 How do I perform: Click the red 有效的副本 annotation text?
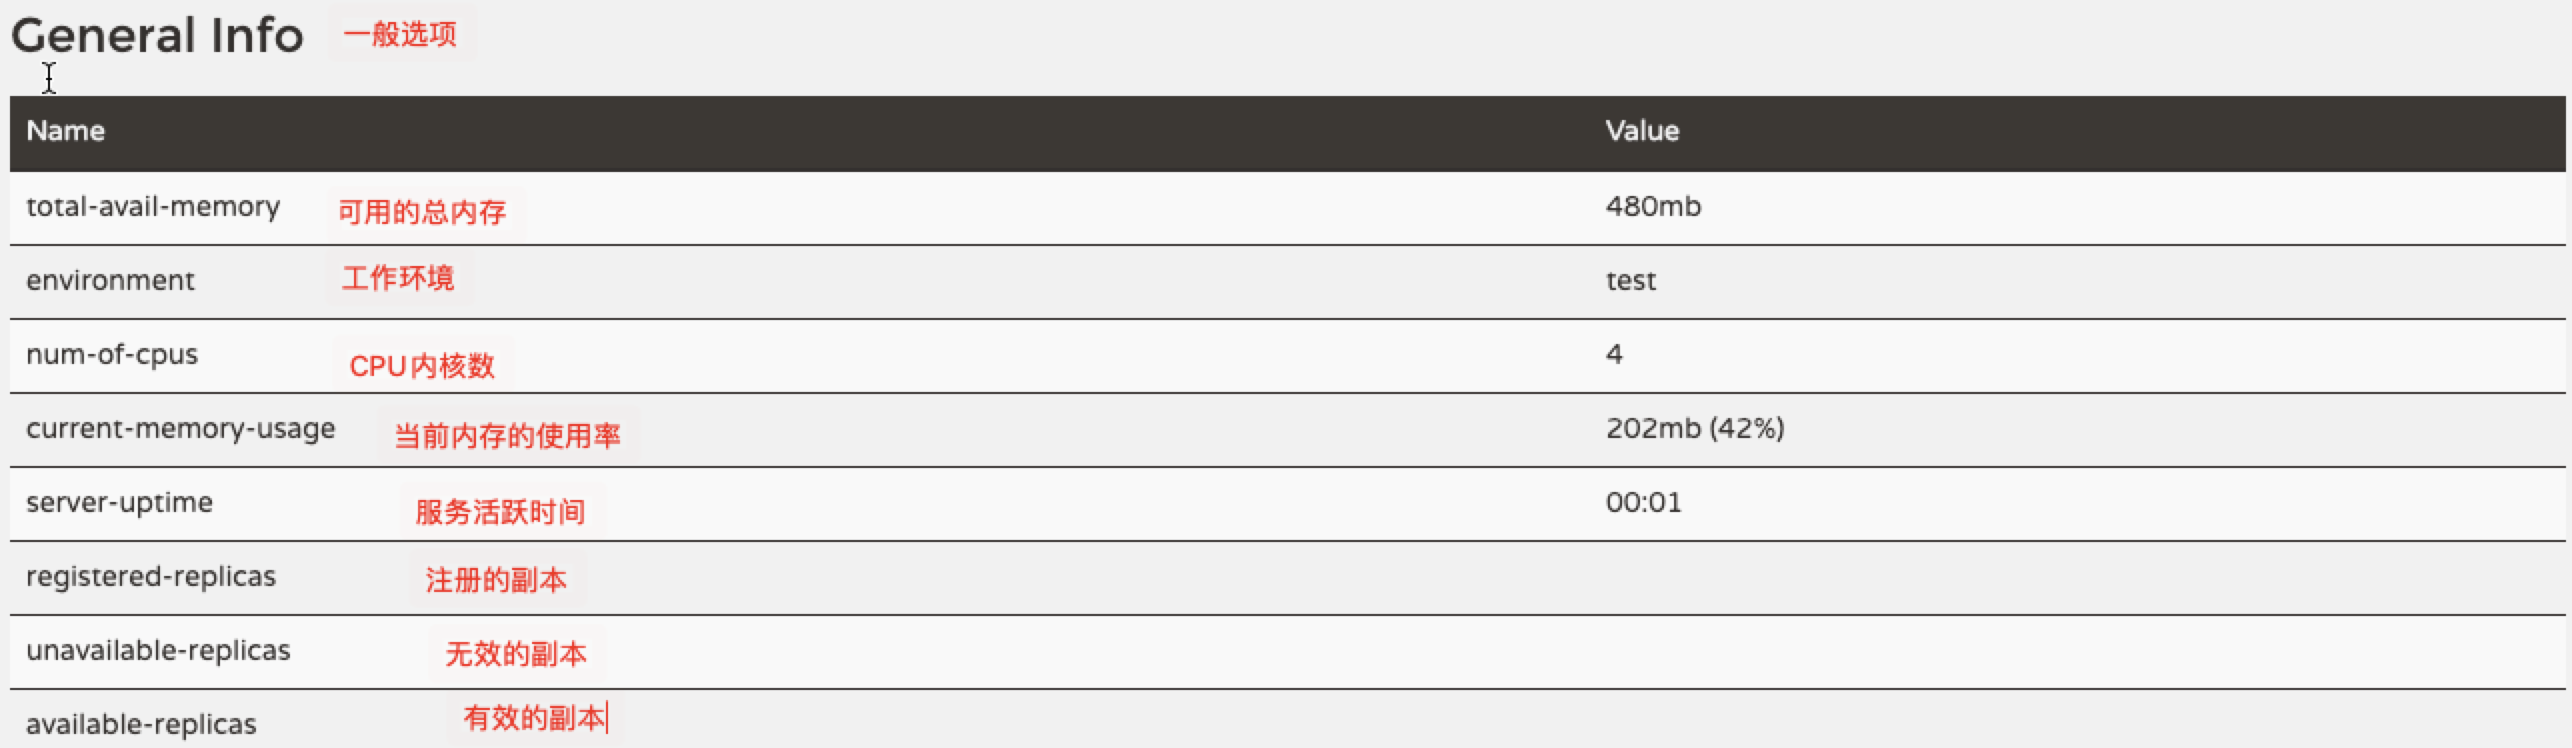[x=534, y=718]
